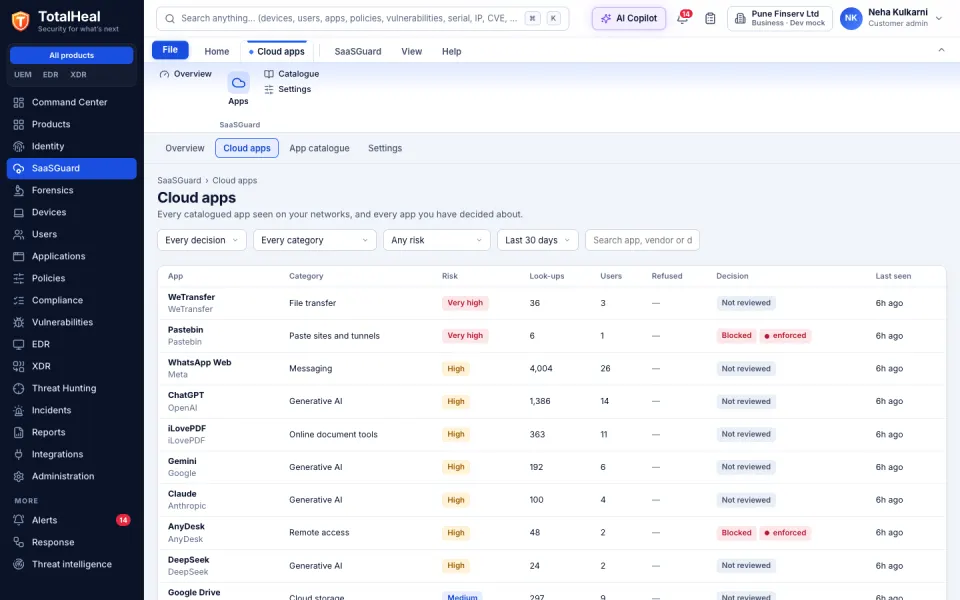The image size is (960, 600).
Task: Click Overview in the ribbon
Action: pyautogui.click(x=186, y=73)
